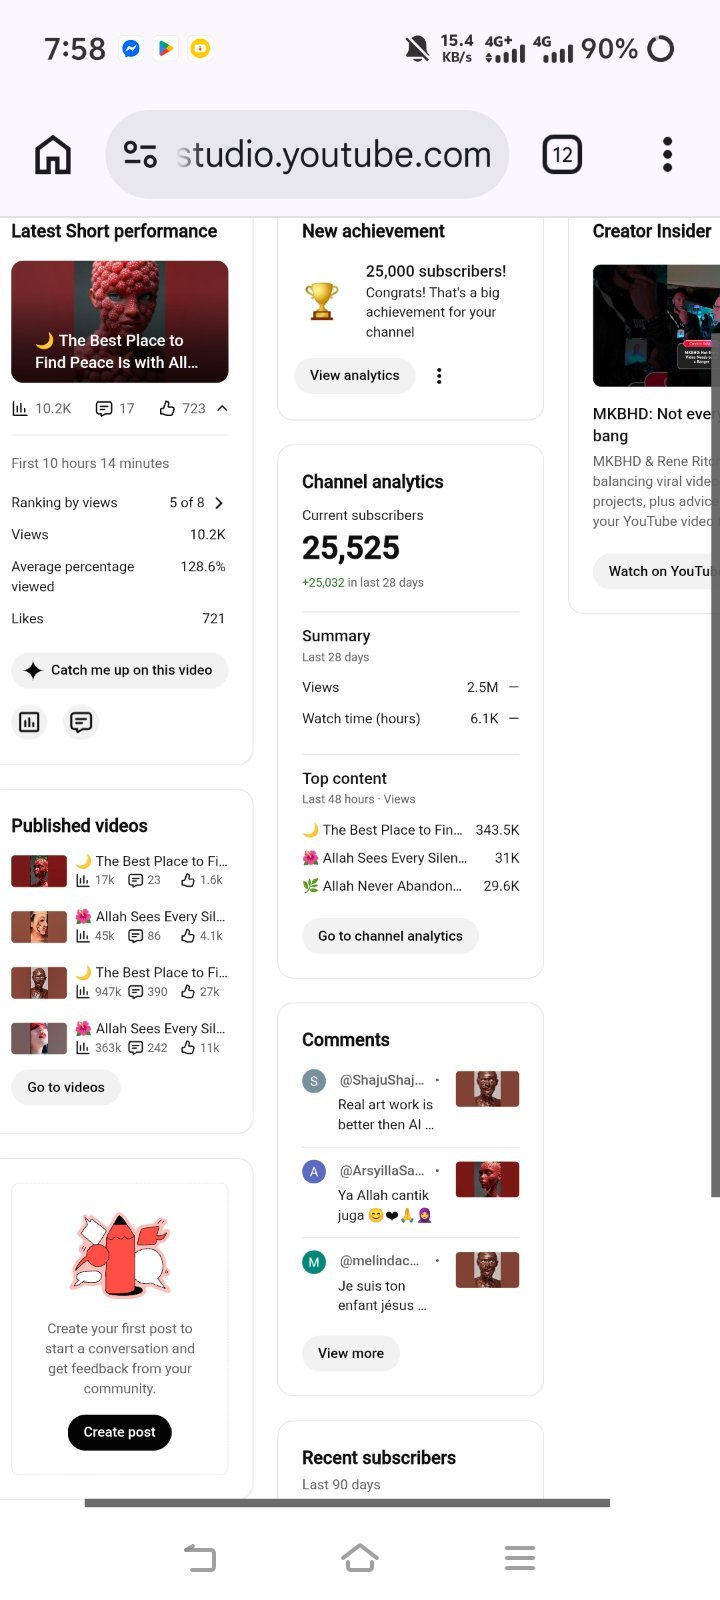The height and width of the screenshot is (1600, 720).
Task: Tap the Android recent apps button
Action: tap(520, 1558)
